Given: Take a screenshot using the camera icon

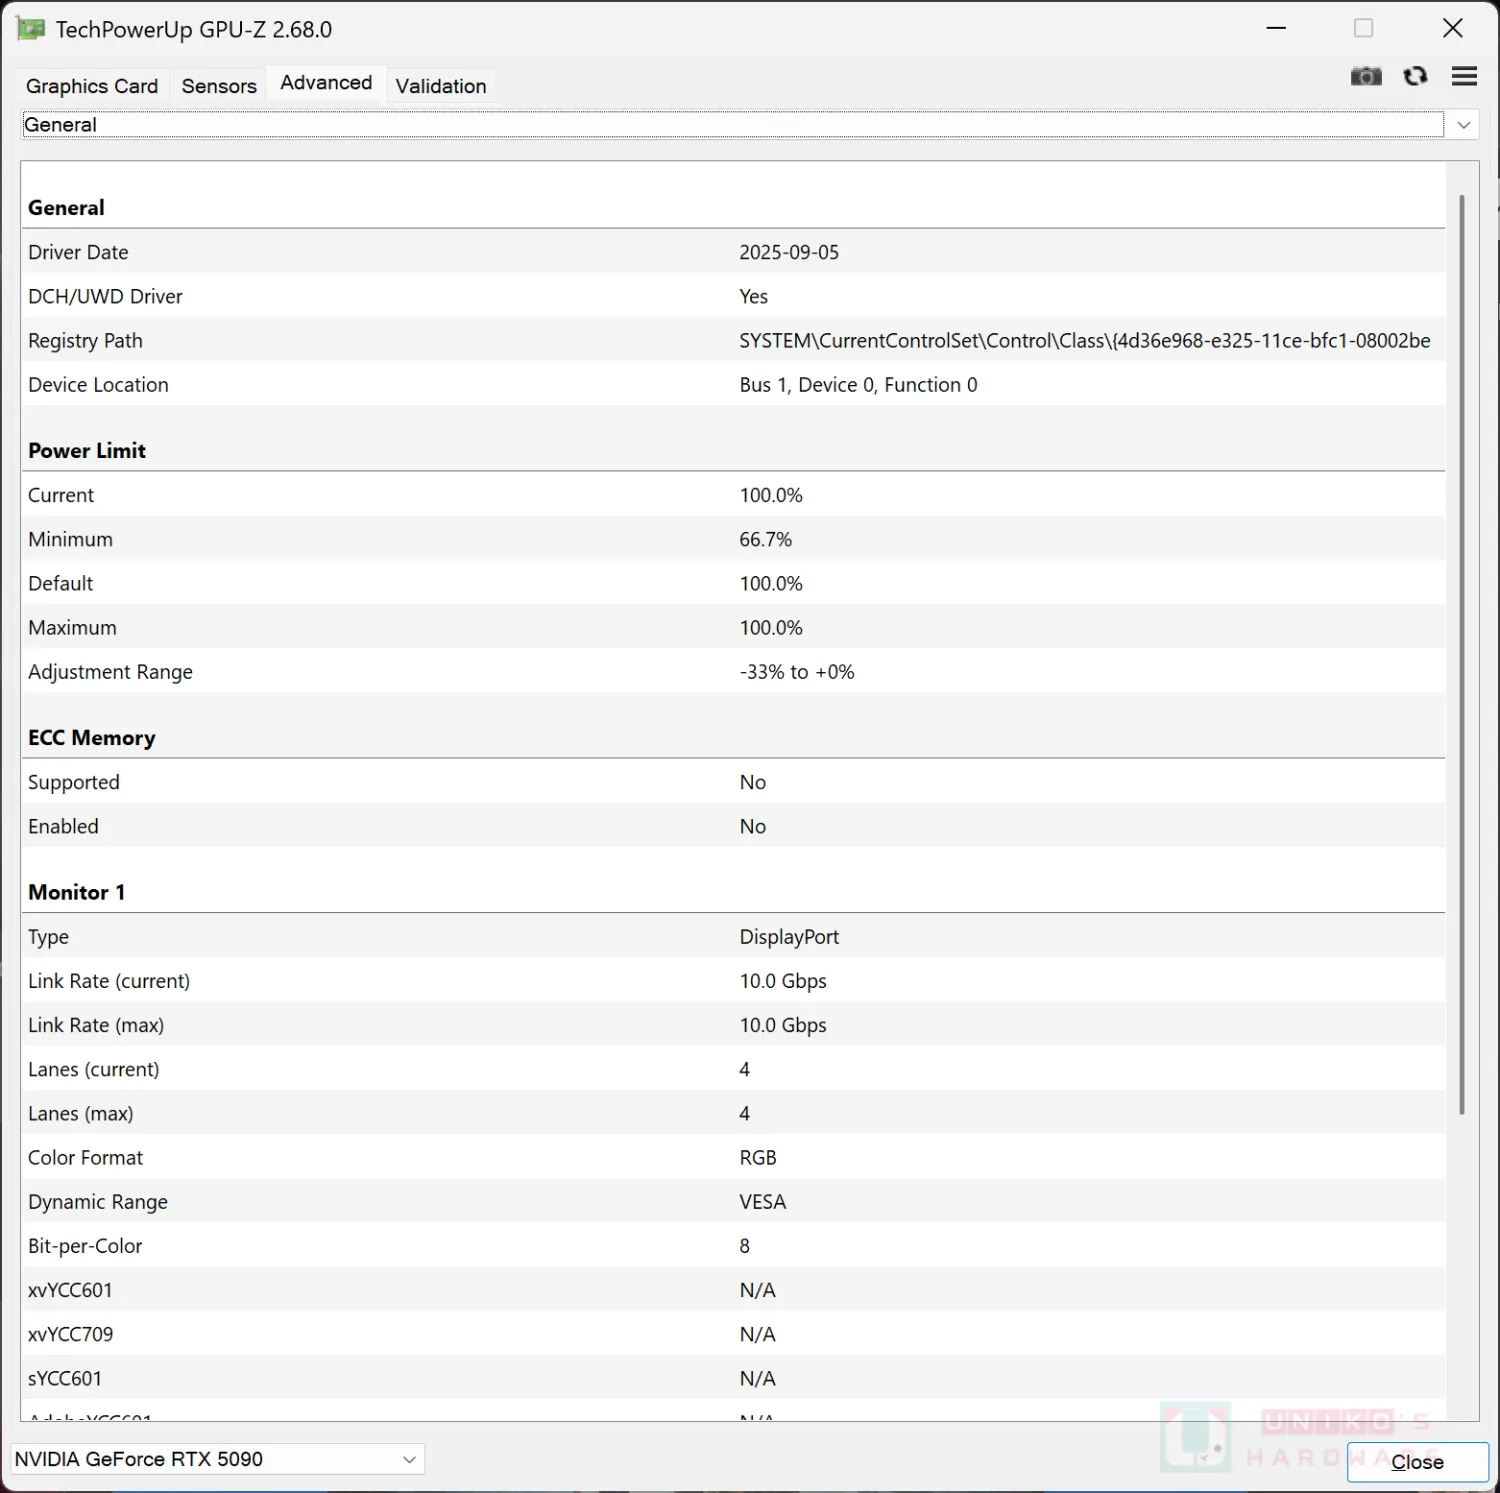Looking at the screenshot, I should (1366, 77).
